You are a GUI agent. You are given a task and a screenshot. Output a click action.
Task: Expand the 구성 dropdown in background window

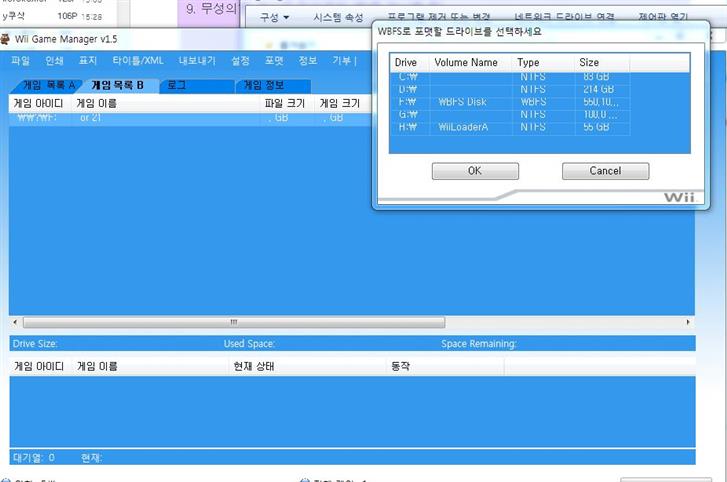pyautogui.click(x=274, y=18)
